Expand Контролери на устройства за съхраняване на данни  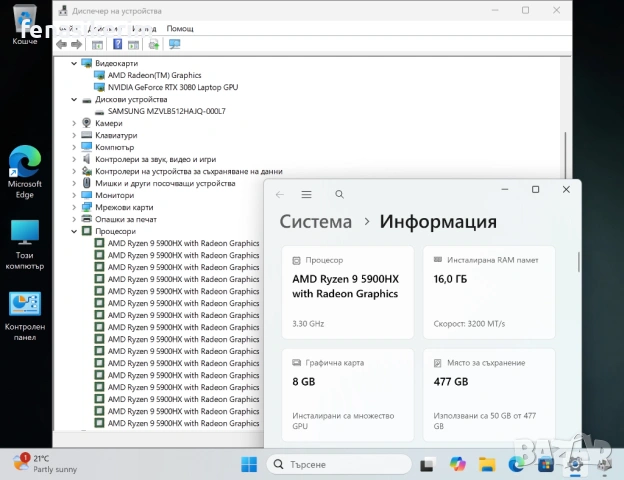coord(74,172)
